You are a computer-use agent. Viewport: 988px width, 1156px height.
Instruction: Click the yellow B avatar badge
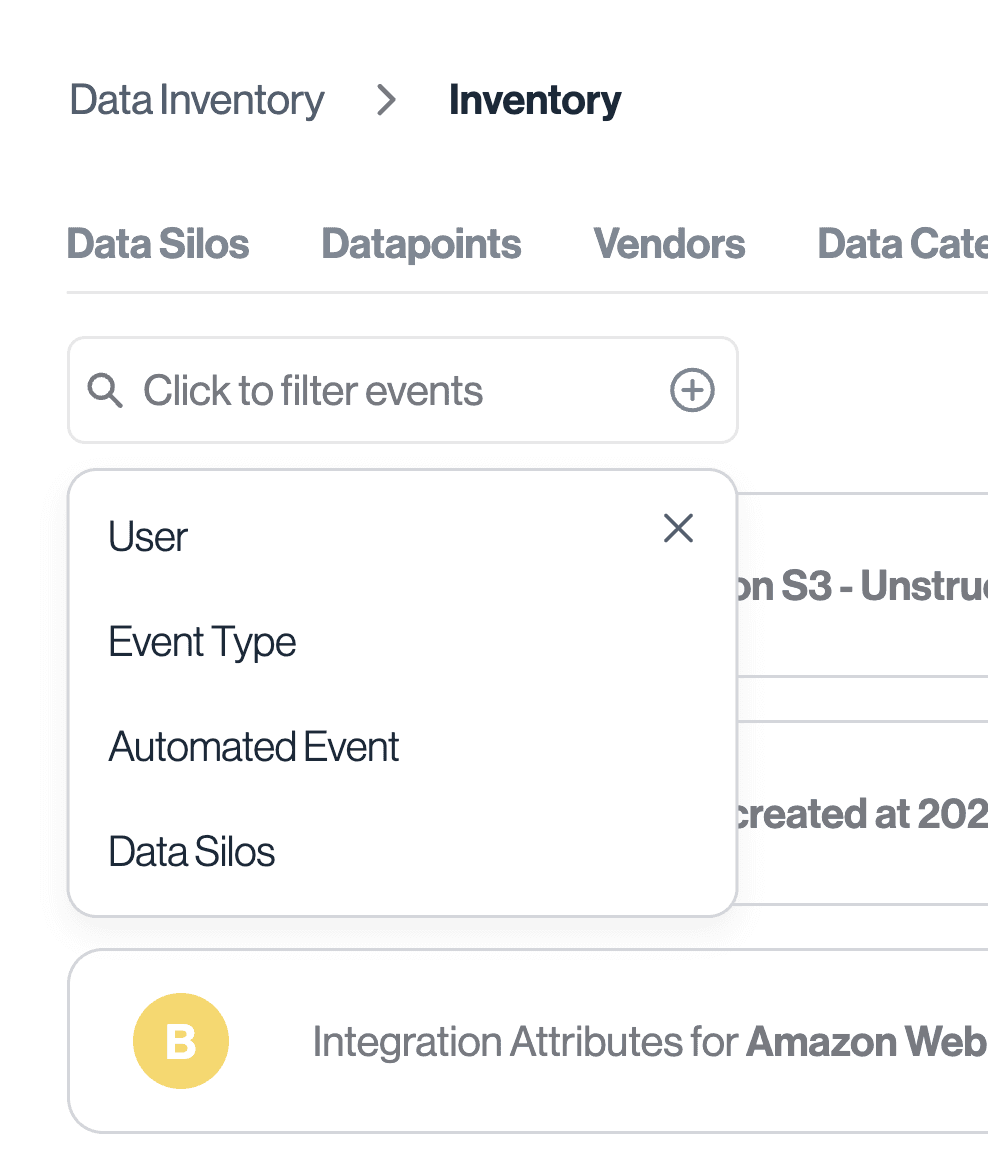click(x=181, y=1040)
